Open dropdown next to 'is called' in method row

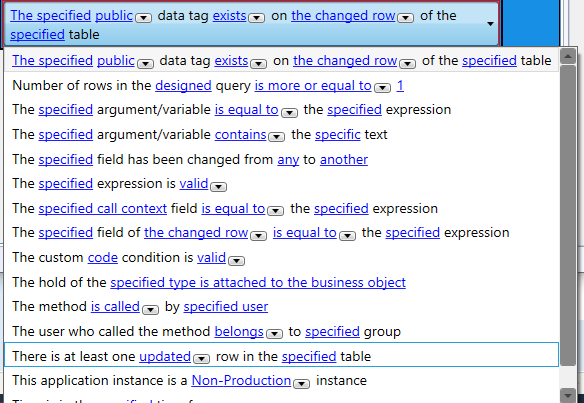pos(151,309)
